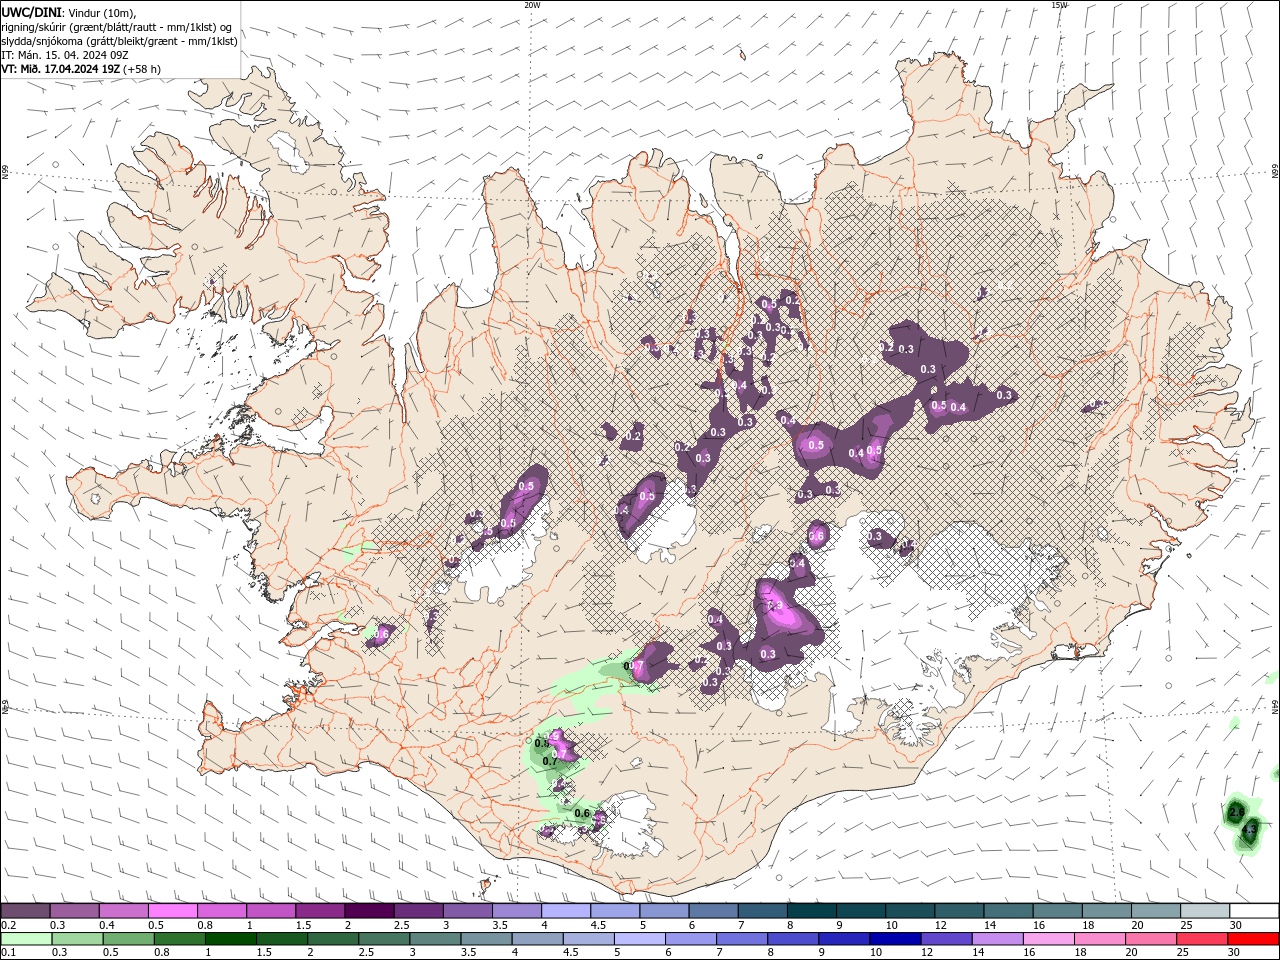
Task: Pick the purple 12 swatch in rain legend
Action: [947, 939]
